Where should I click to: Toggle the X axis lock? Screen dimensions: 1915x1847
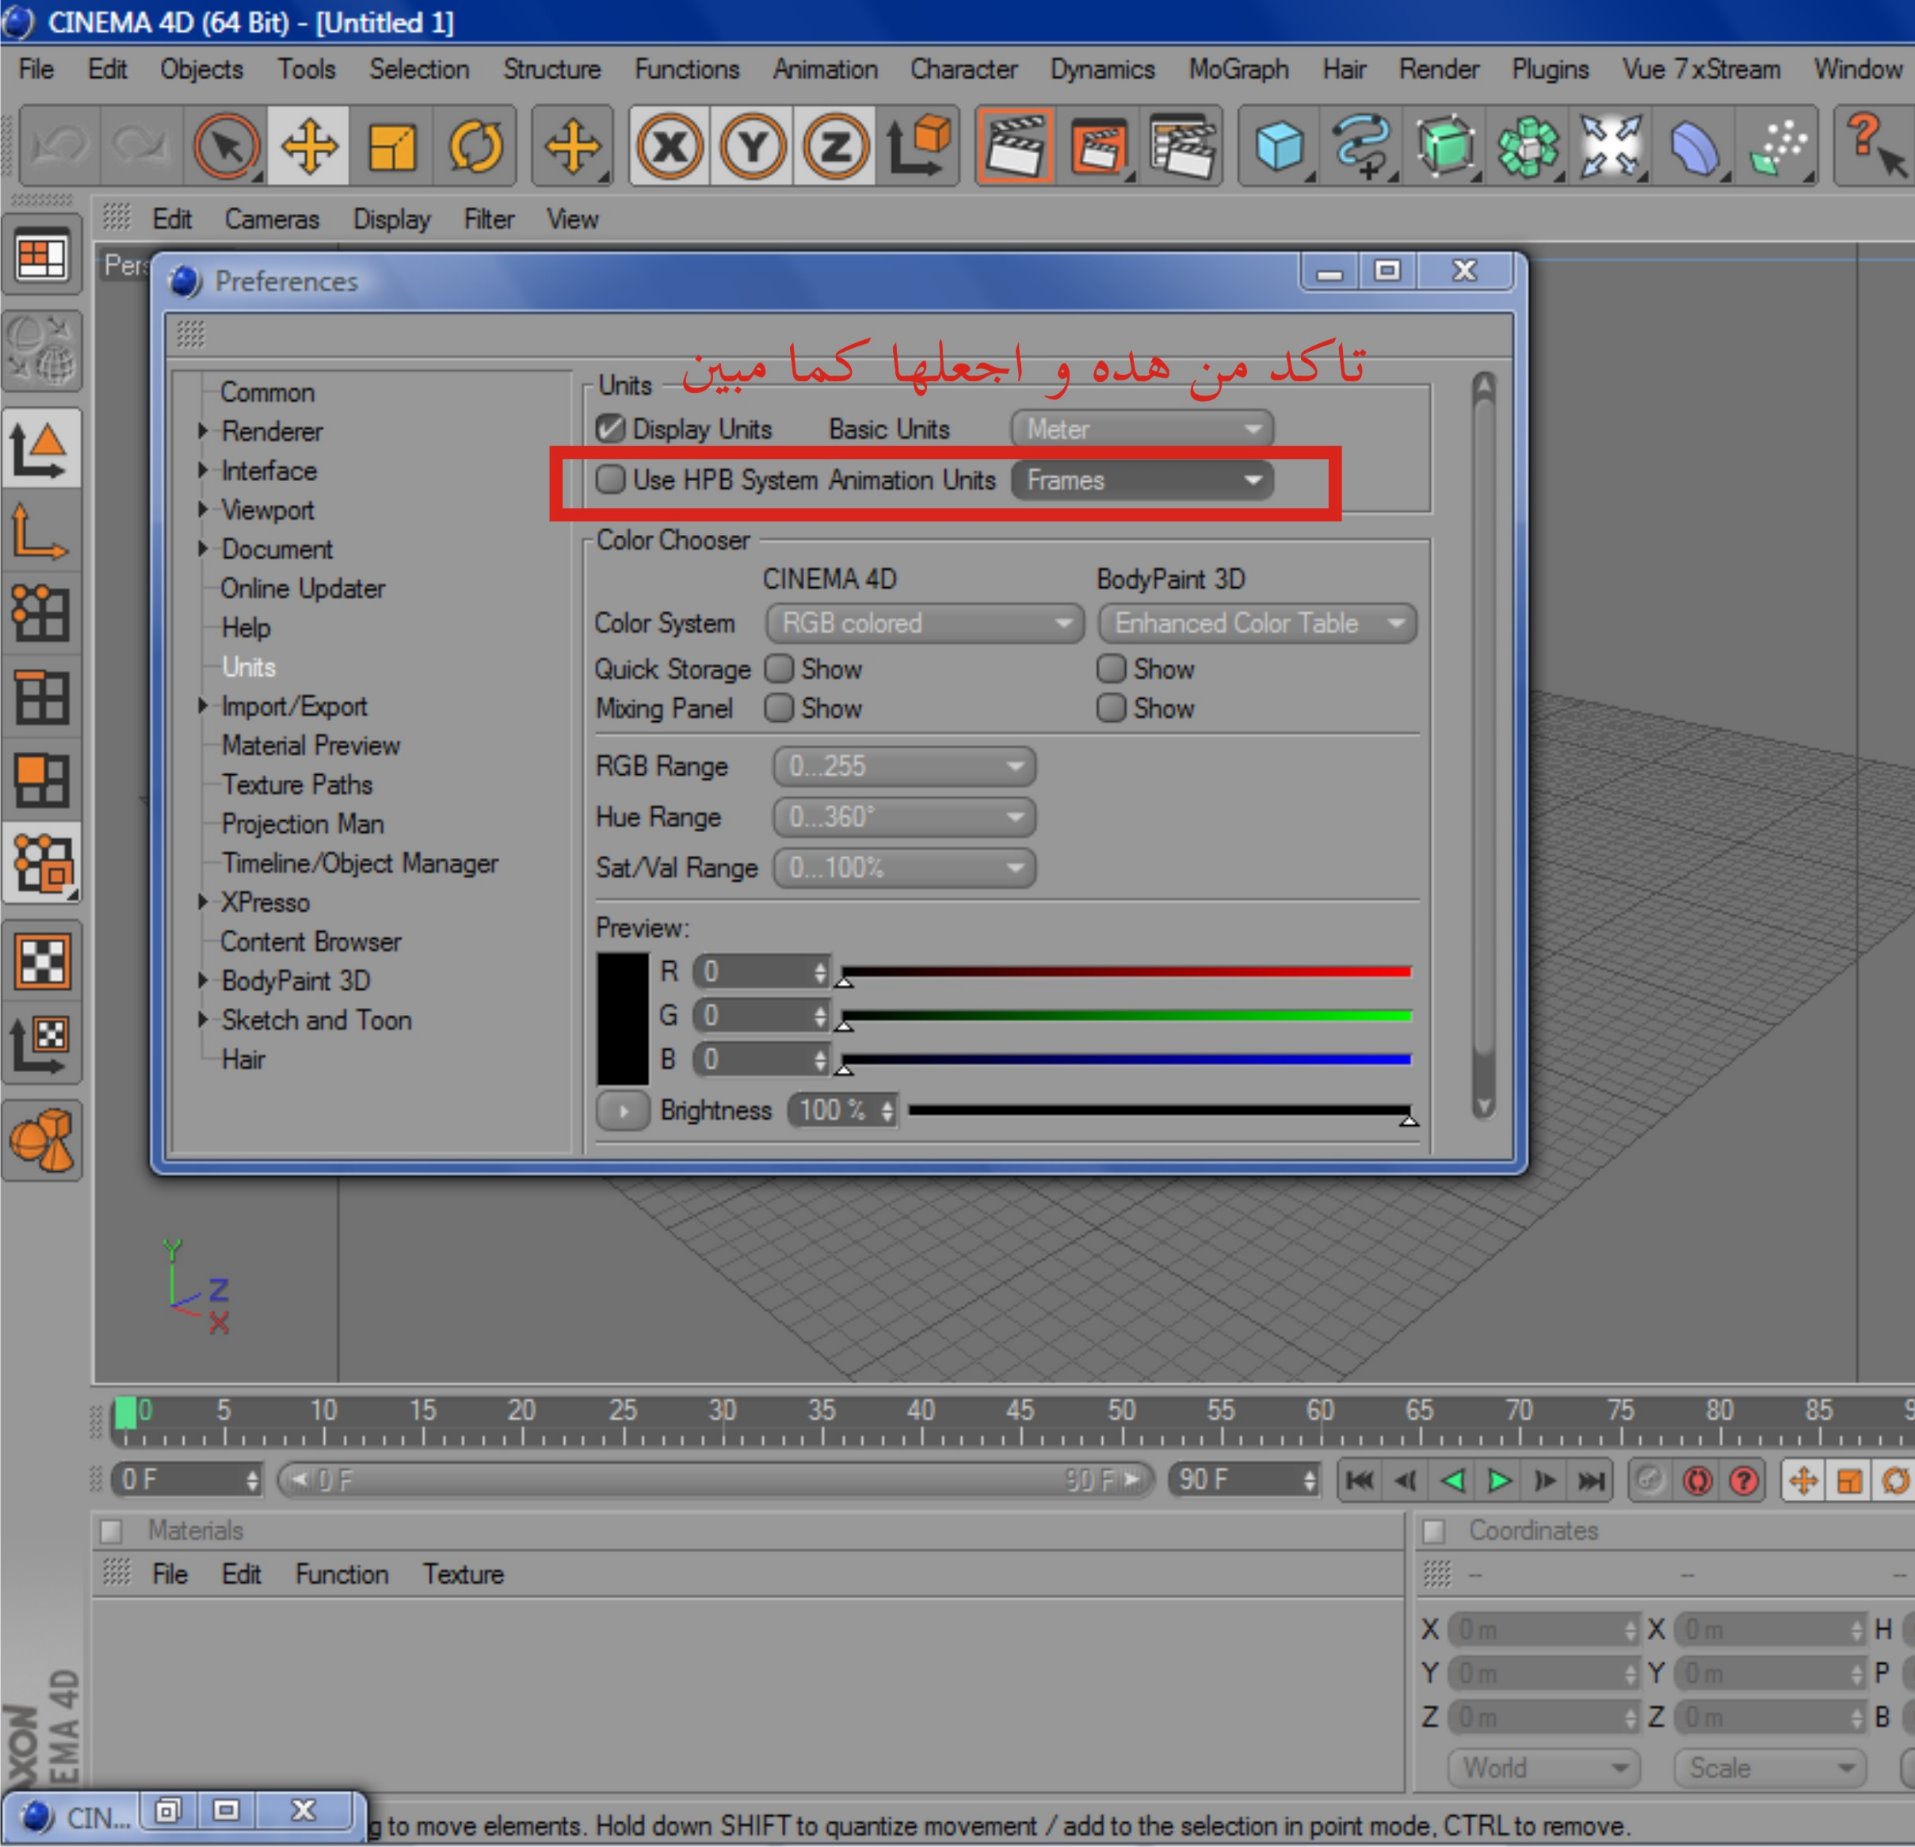(670, 147)
